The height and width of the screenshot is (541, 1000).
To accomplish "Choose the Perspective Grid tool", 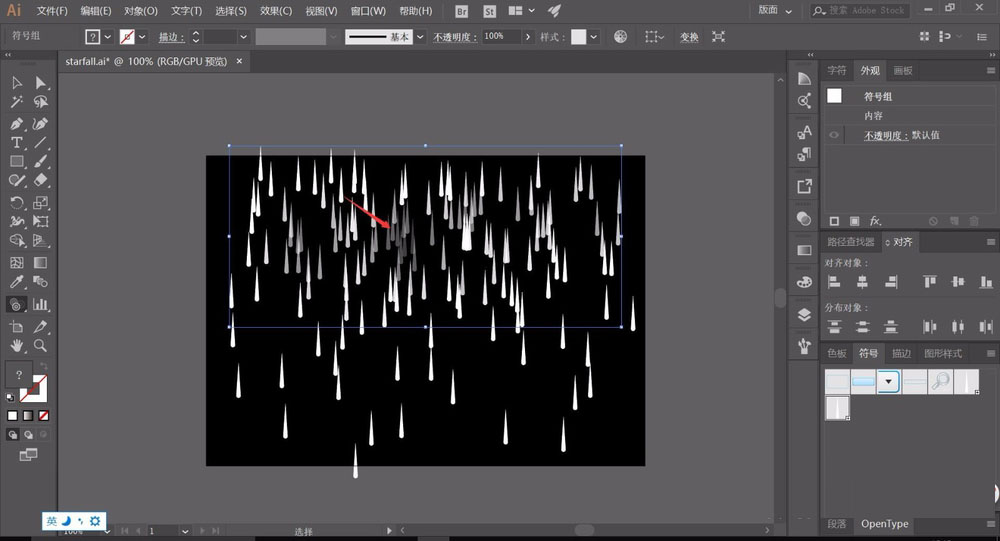I will coord(41,241).
